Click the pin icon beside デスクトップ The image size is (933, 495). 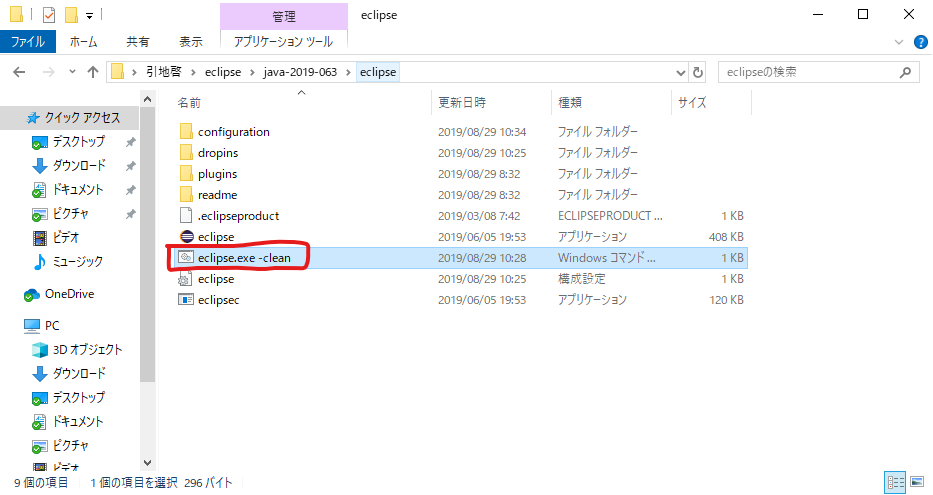click(x=130, y=142)
